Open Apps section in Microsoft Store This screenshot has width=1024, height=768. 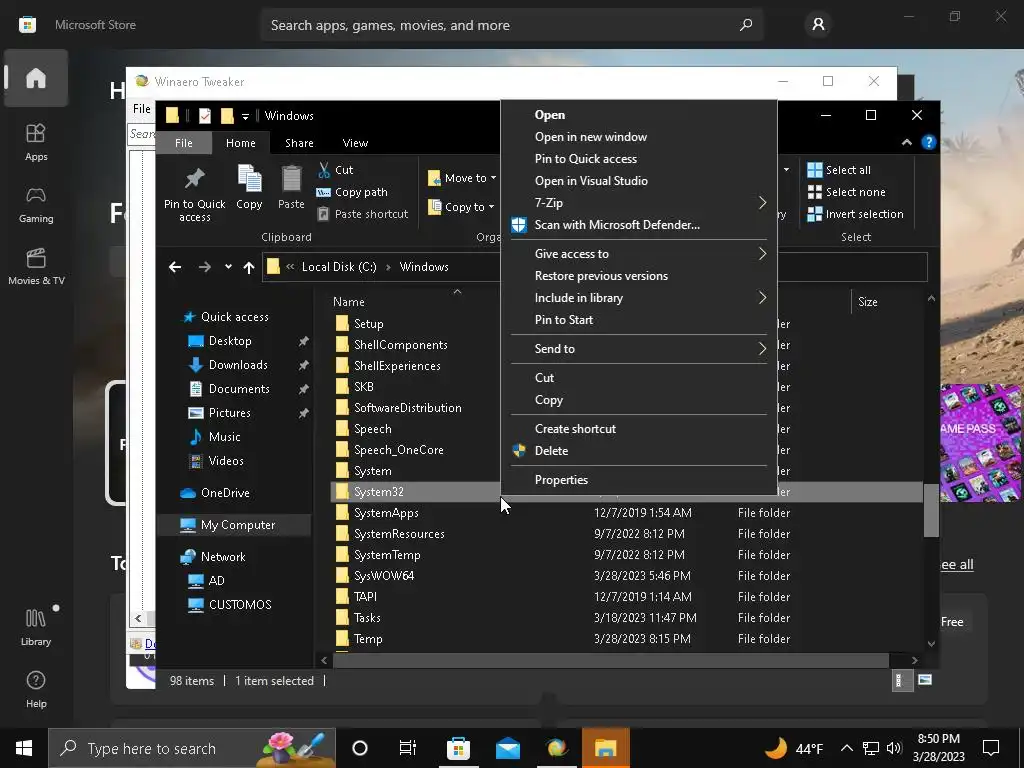tap(36, 142)
